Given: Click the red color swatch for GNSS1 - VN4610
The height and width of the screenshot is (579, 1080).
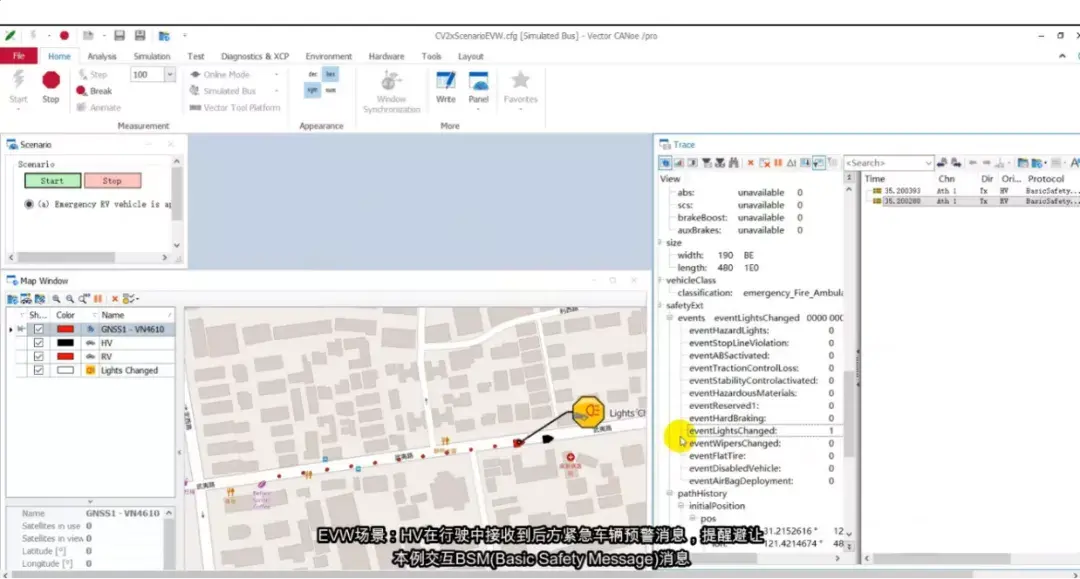Looking at the screenshot, I should 66,329.
